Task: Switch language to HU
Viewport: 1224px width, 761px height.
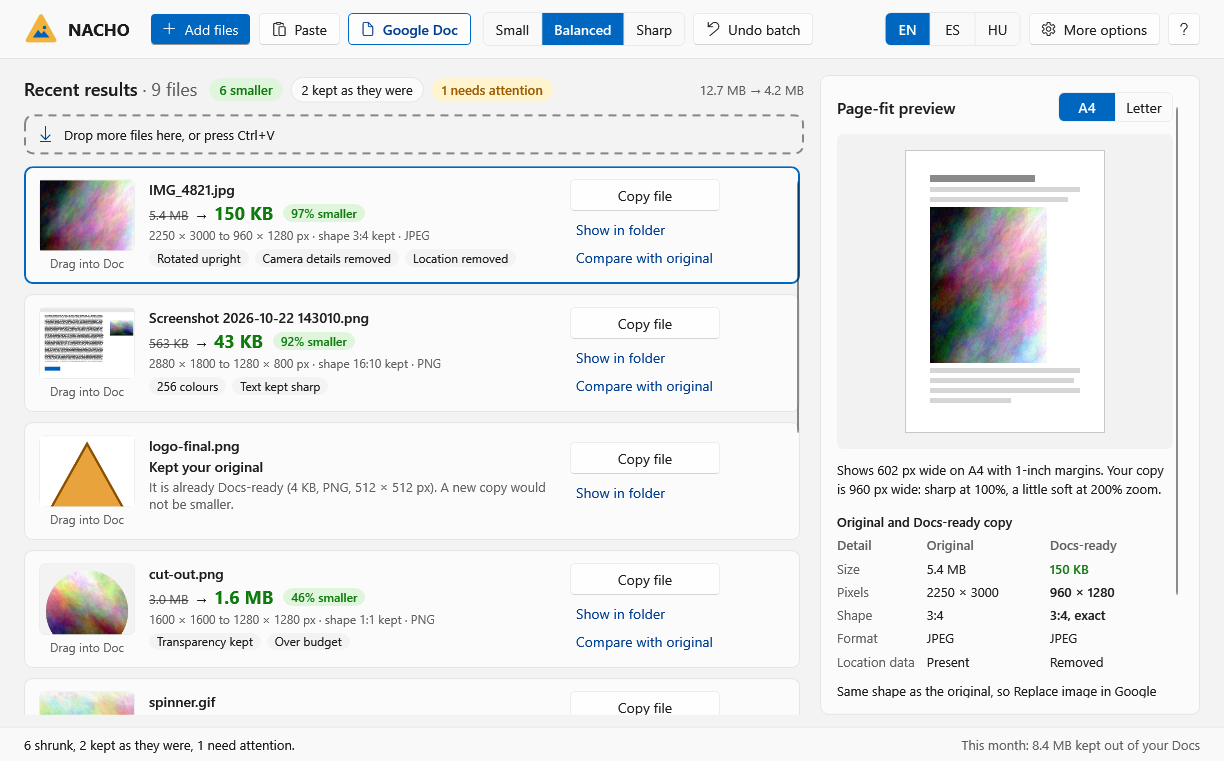Action: pos(997,29)
